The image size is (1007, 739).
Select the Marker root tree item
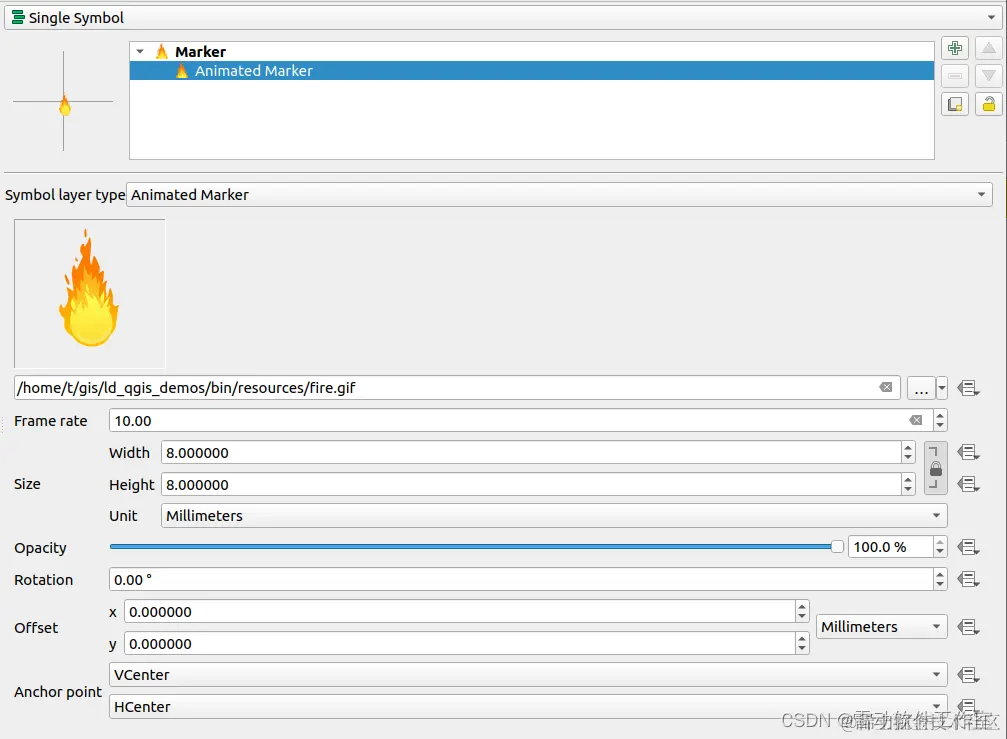tap(200, 51)
